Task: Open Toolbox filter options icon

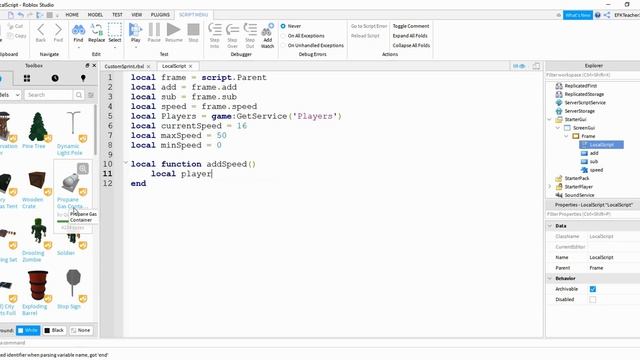Action: tap(91, 95)
